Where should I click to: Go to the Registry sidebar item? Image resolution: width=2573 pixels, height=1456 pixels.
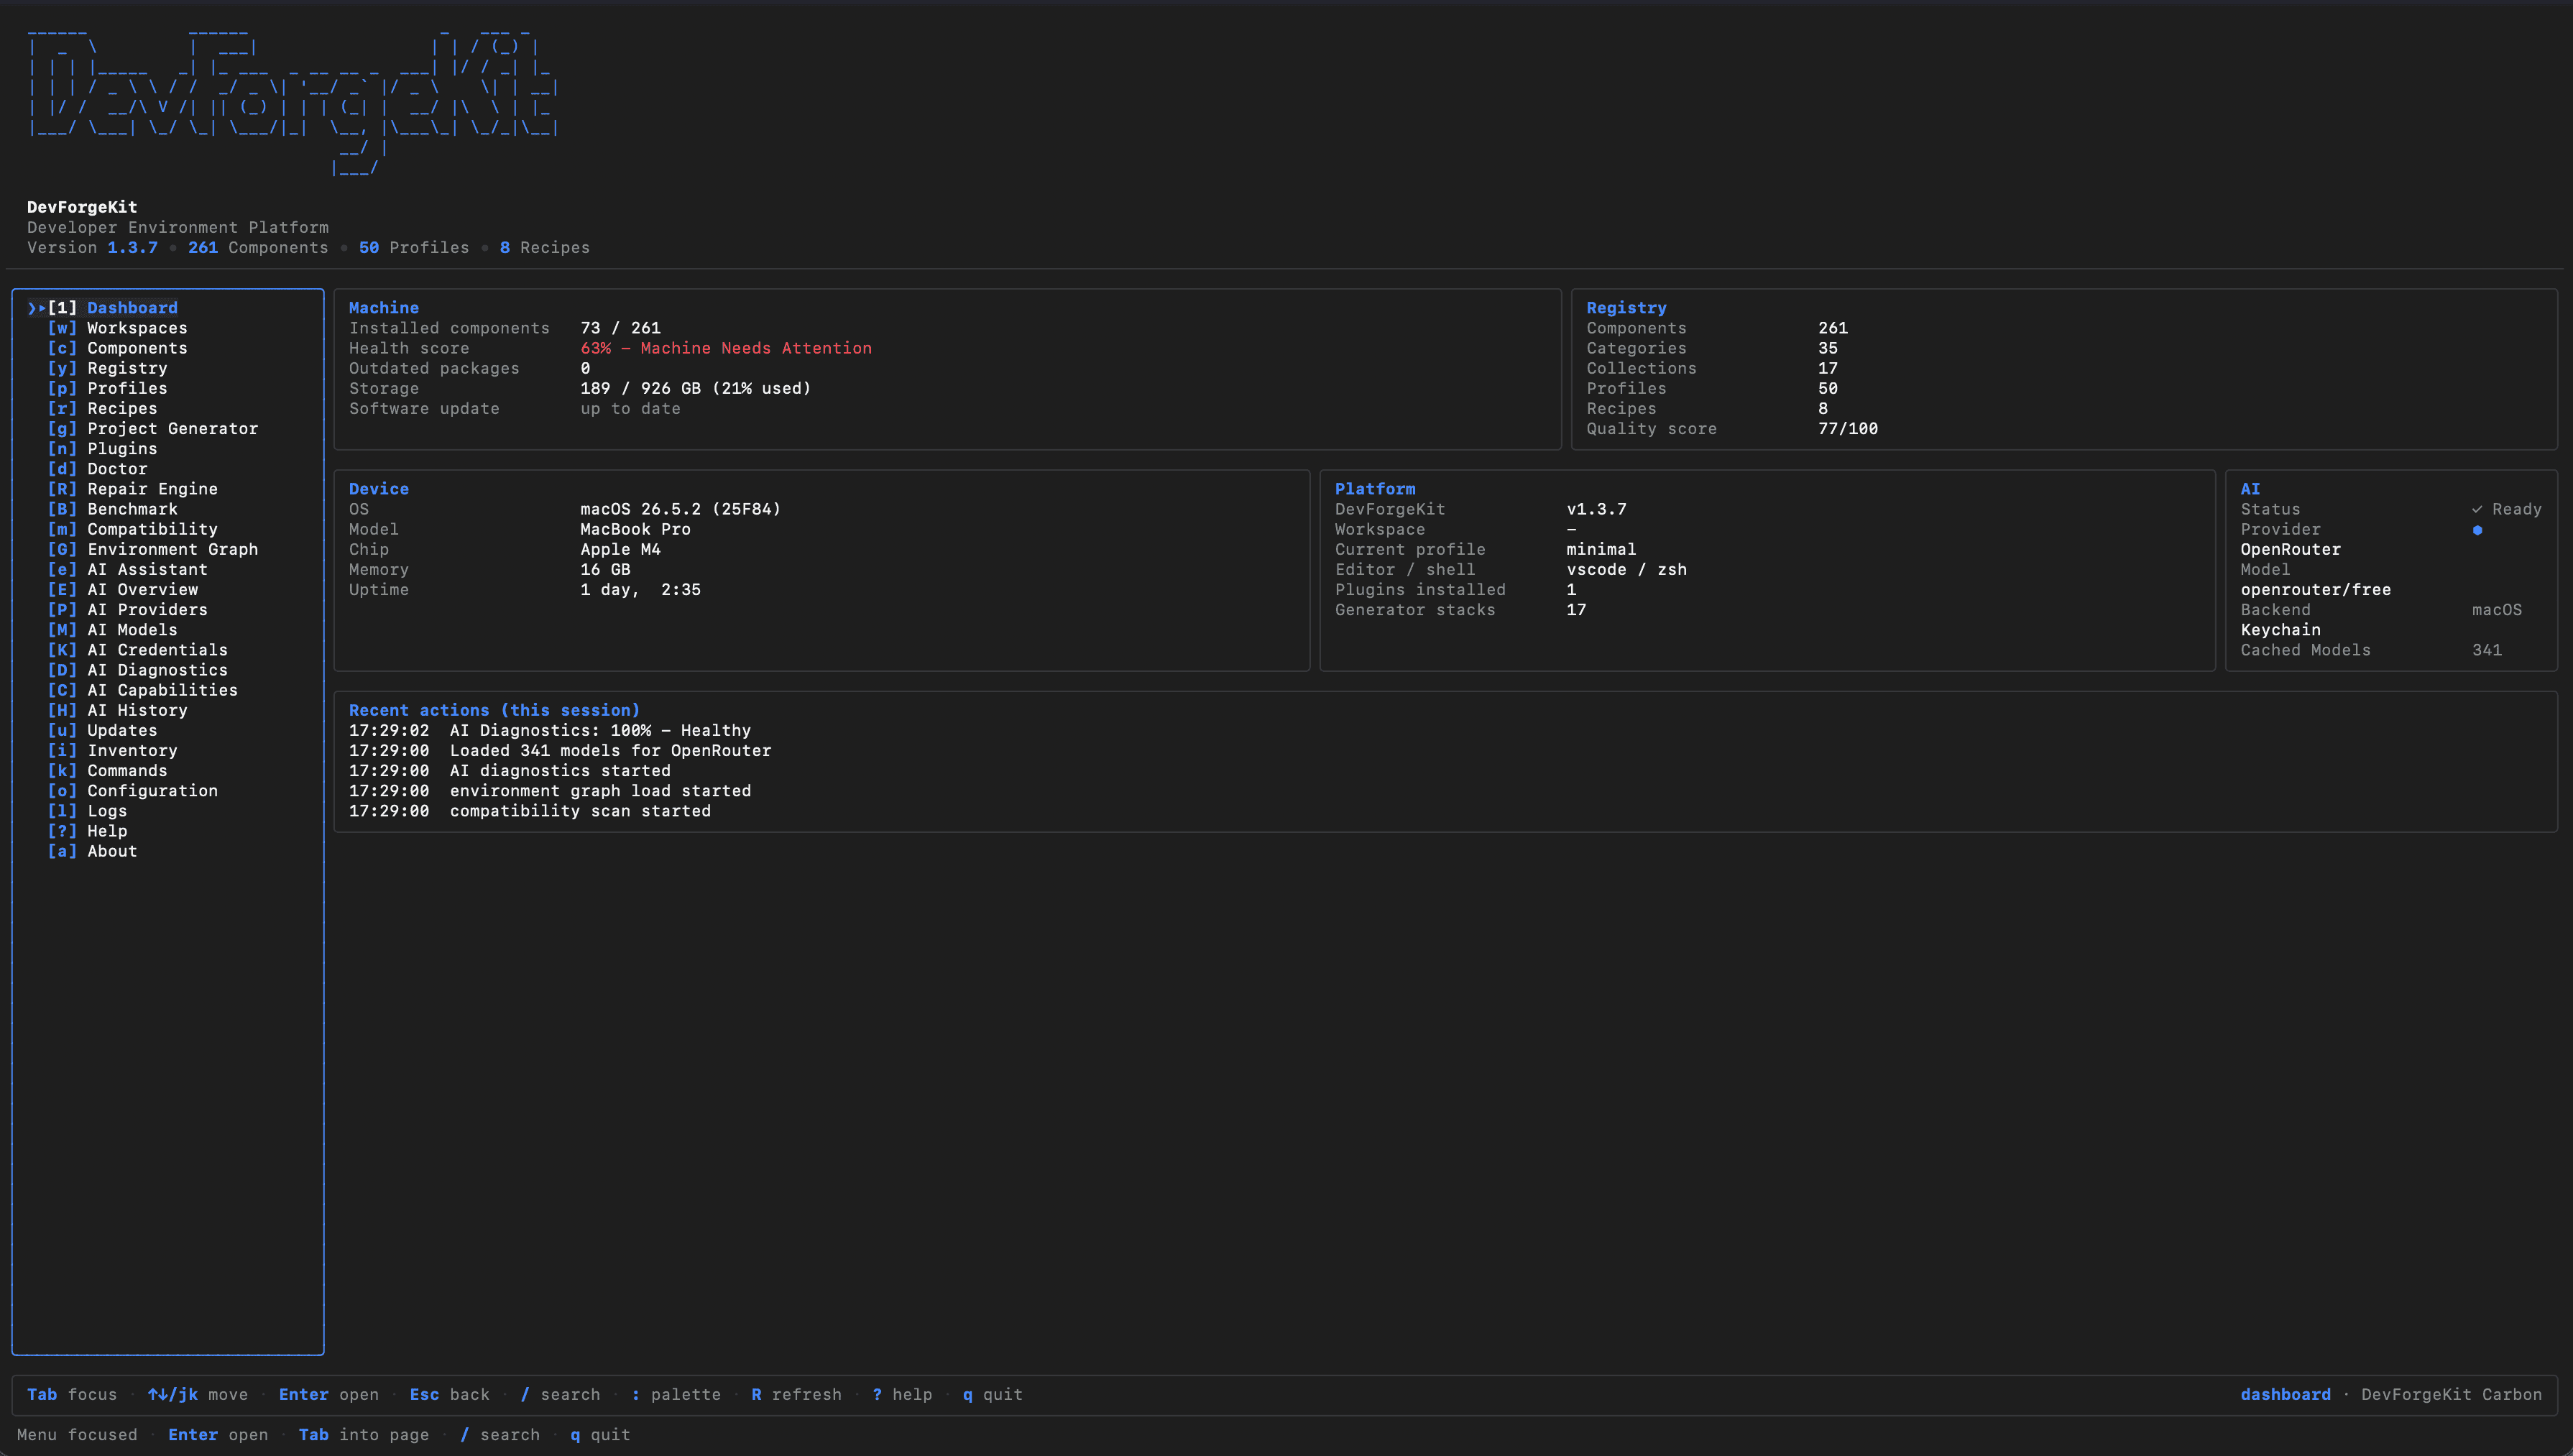click(107, 368)
